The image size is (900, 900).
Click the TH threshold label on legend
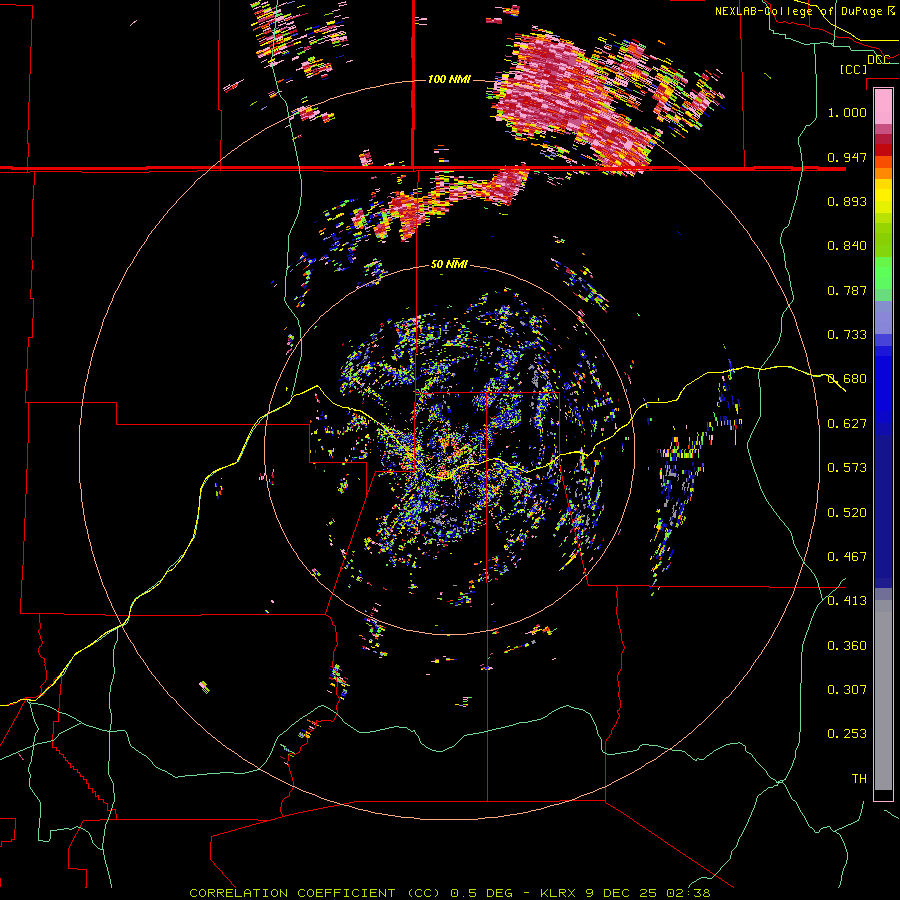859,779
